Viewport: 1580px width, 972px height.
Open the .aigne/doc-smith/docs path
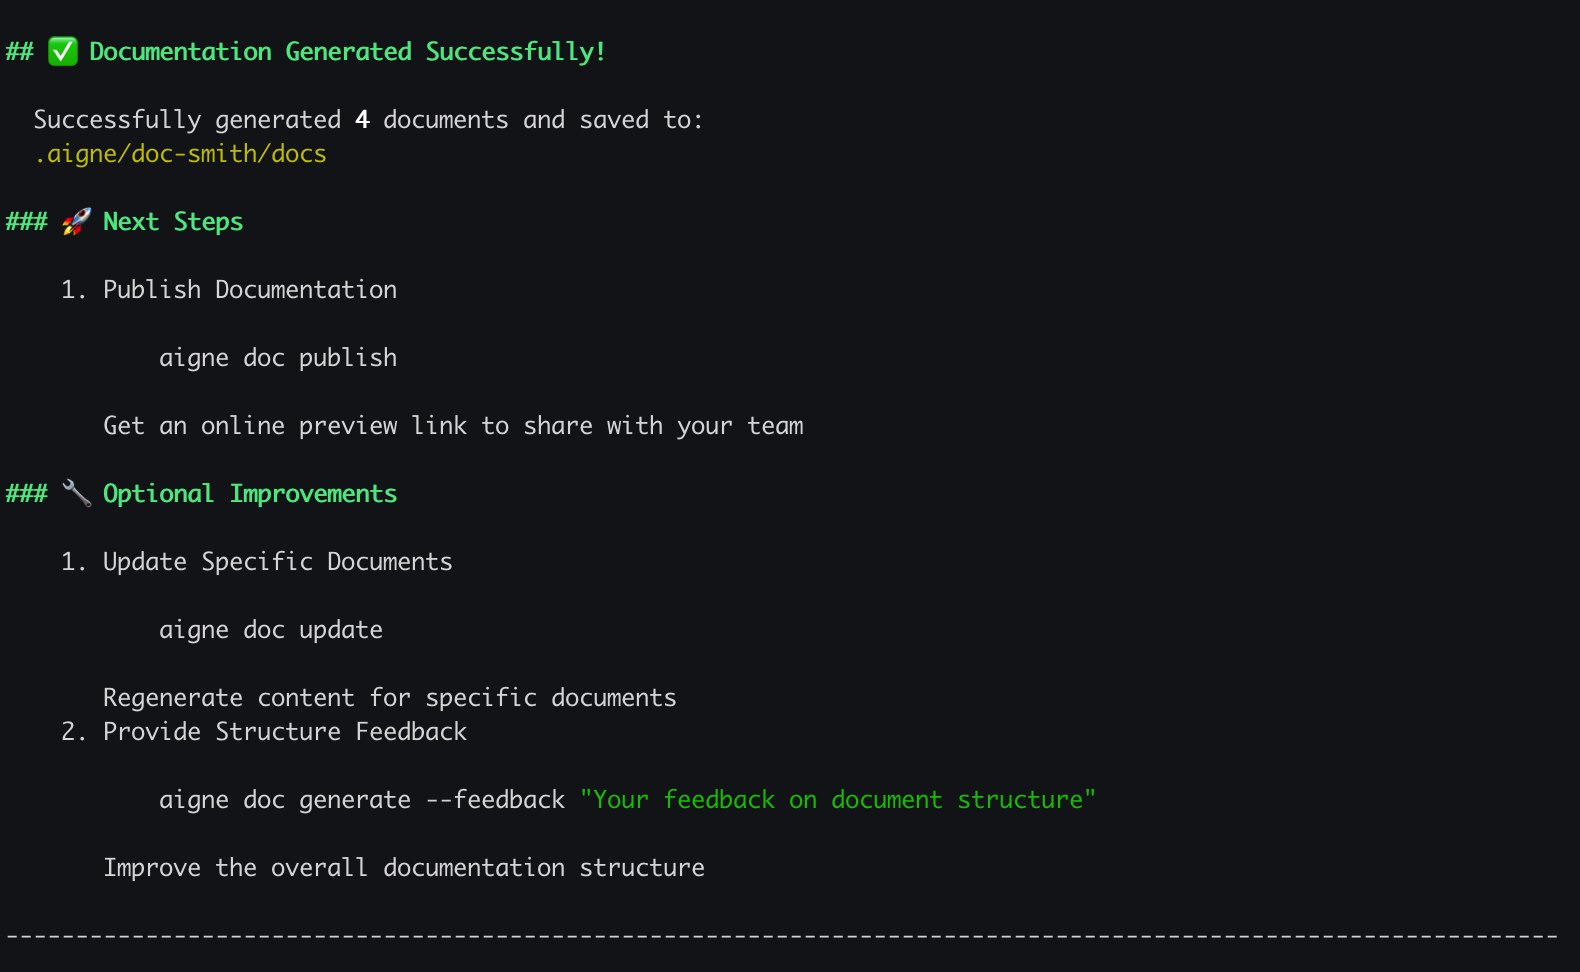[x=180, y=154]
